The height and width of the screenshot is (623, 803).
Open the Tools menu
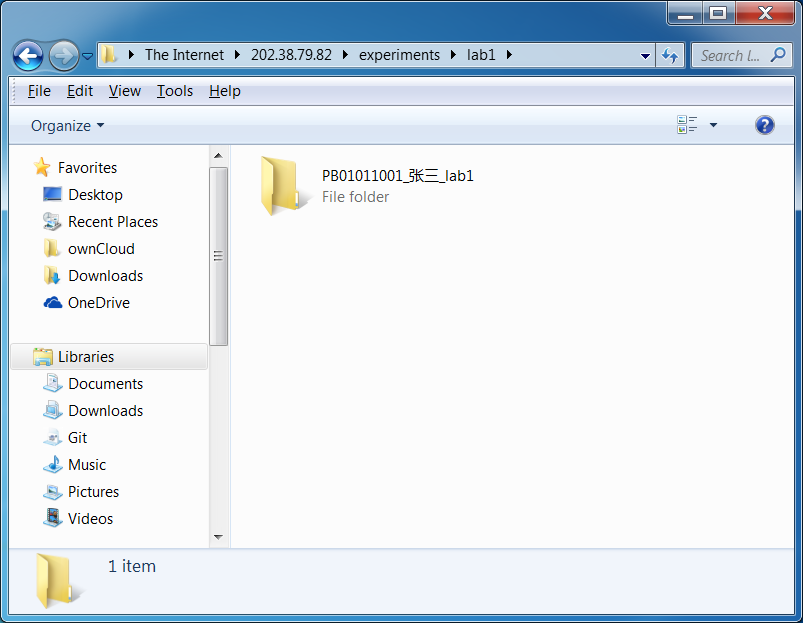(175, 91)
